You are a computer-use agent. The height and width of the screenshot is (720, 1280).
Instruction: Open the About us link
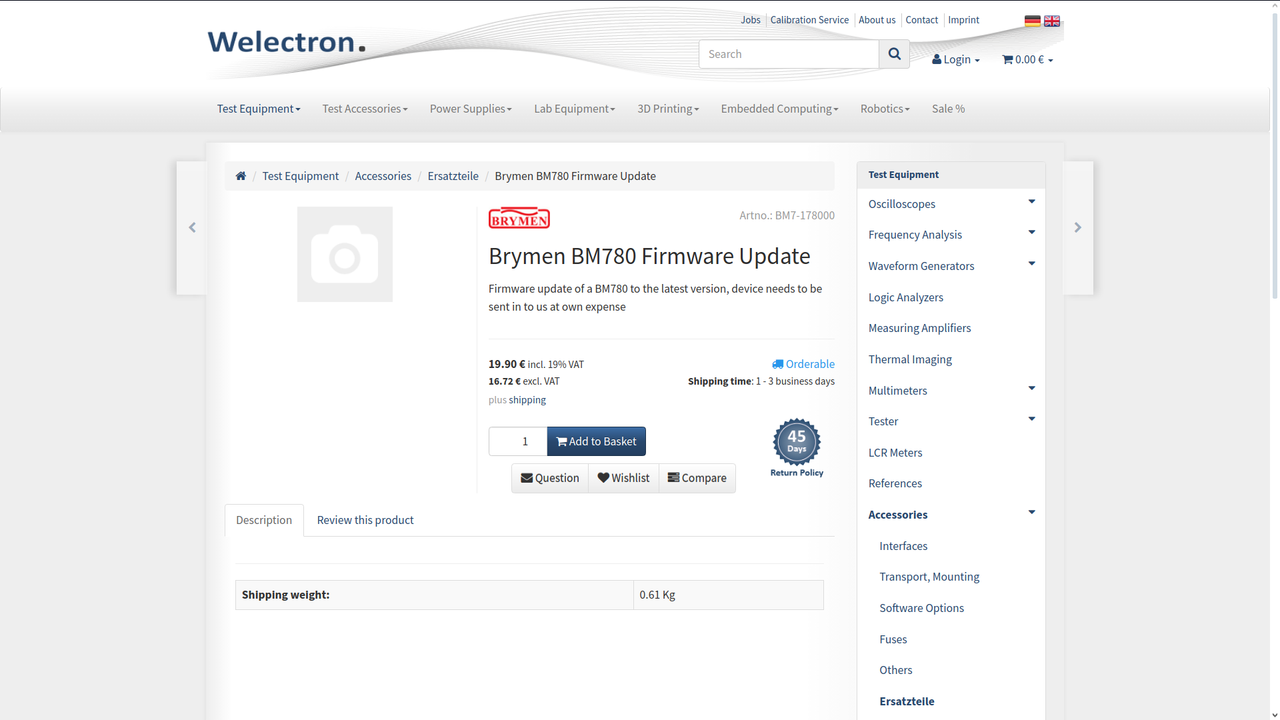tap(877, 20)
